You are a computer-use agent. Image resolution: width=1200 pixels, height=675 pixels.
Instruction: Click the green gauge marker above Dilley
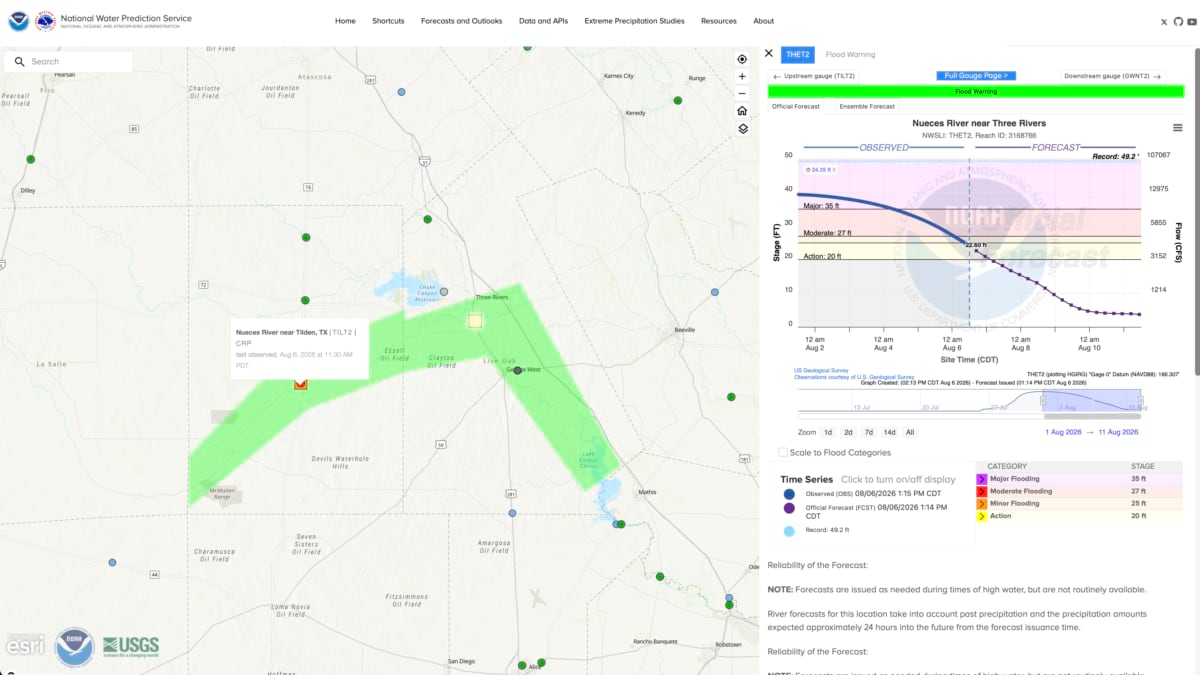pos(31,159)
